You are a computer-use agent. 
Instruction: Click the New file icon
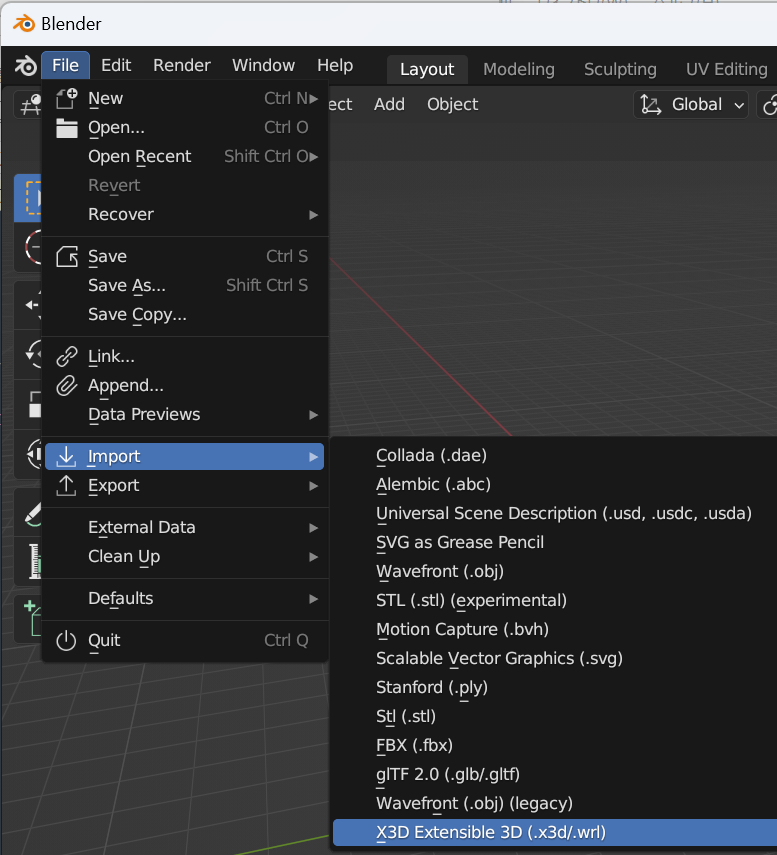(67, 99)
